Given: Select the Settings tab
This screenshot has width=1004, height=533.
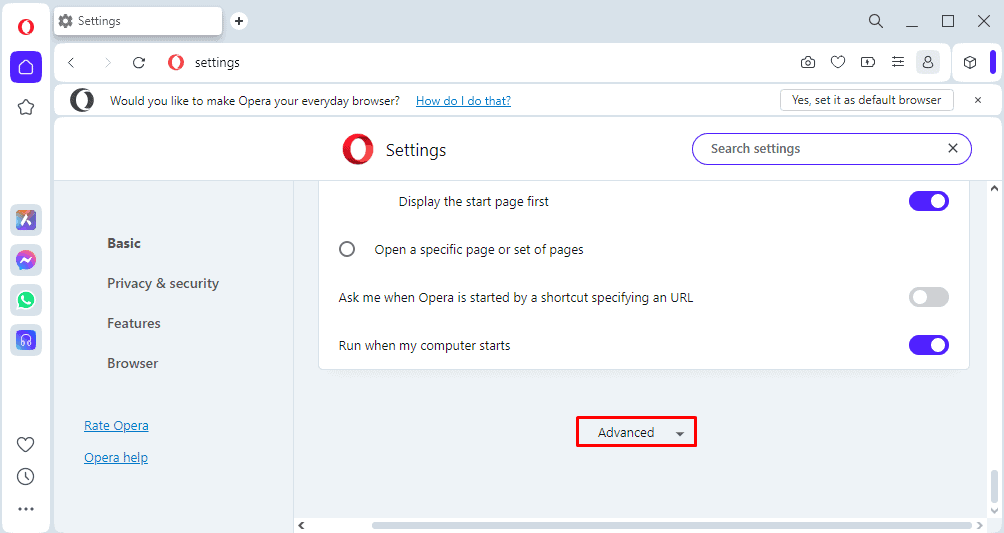Looking at the screenshot, I should coord(138,21).
